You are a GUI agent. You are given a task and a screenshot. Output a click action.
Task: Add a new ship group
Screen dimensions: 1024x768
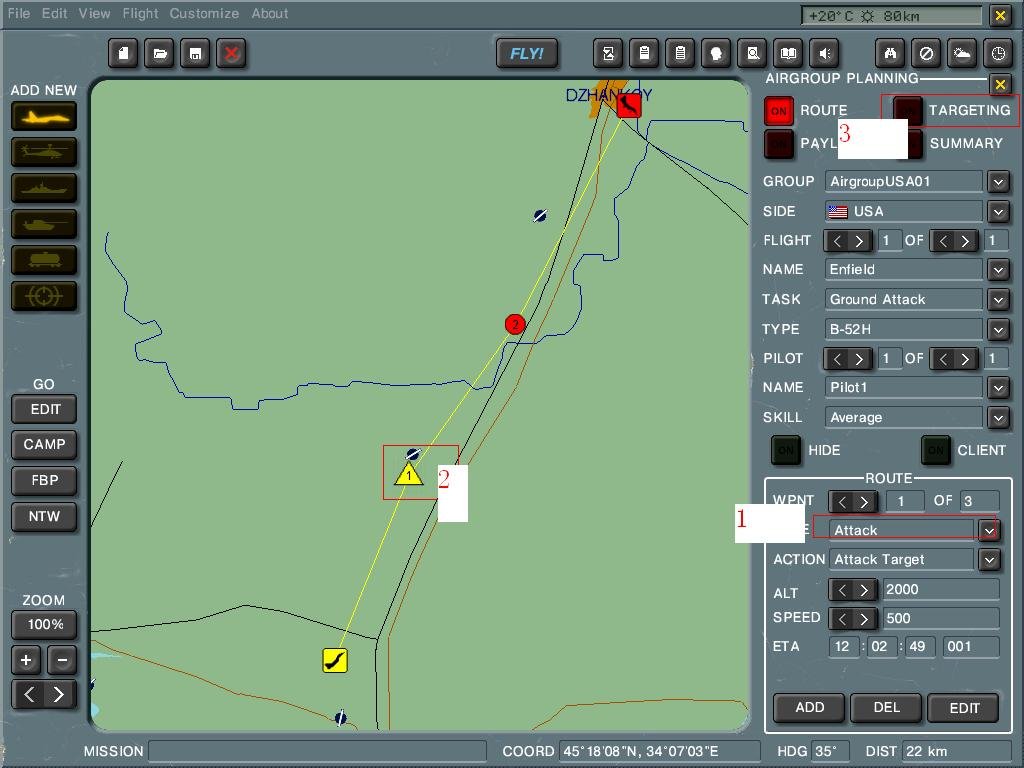(x=44, y=189)
